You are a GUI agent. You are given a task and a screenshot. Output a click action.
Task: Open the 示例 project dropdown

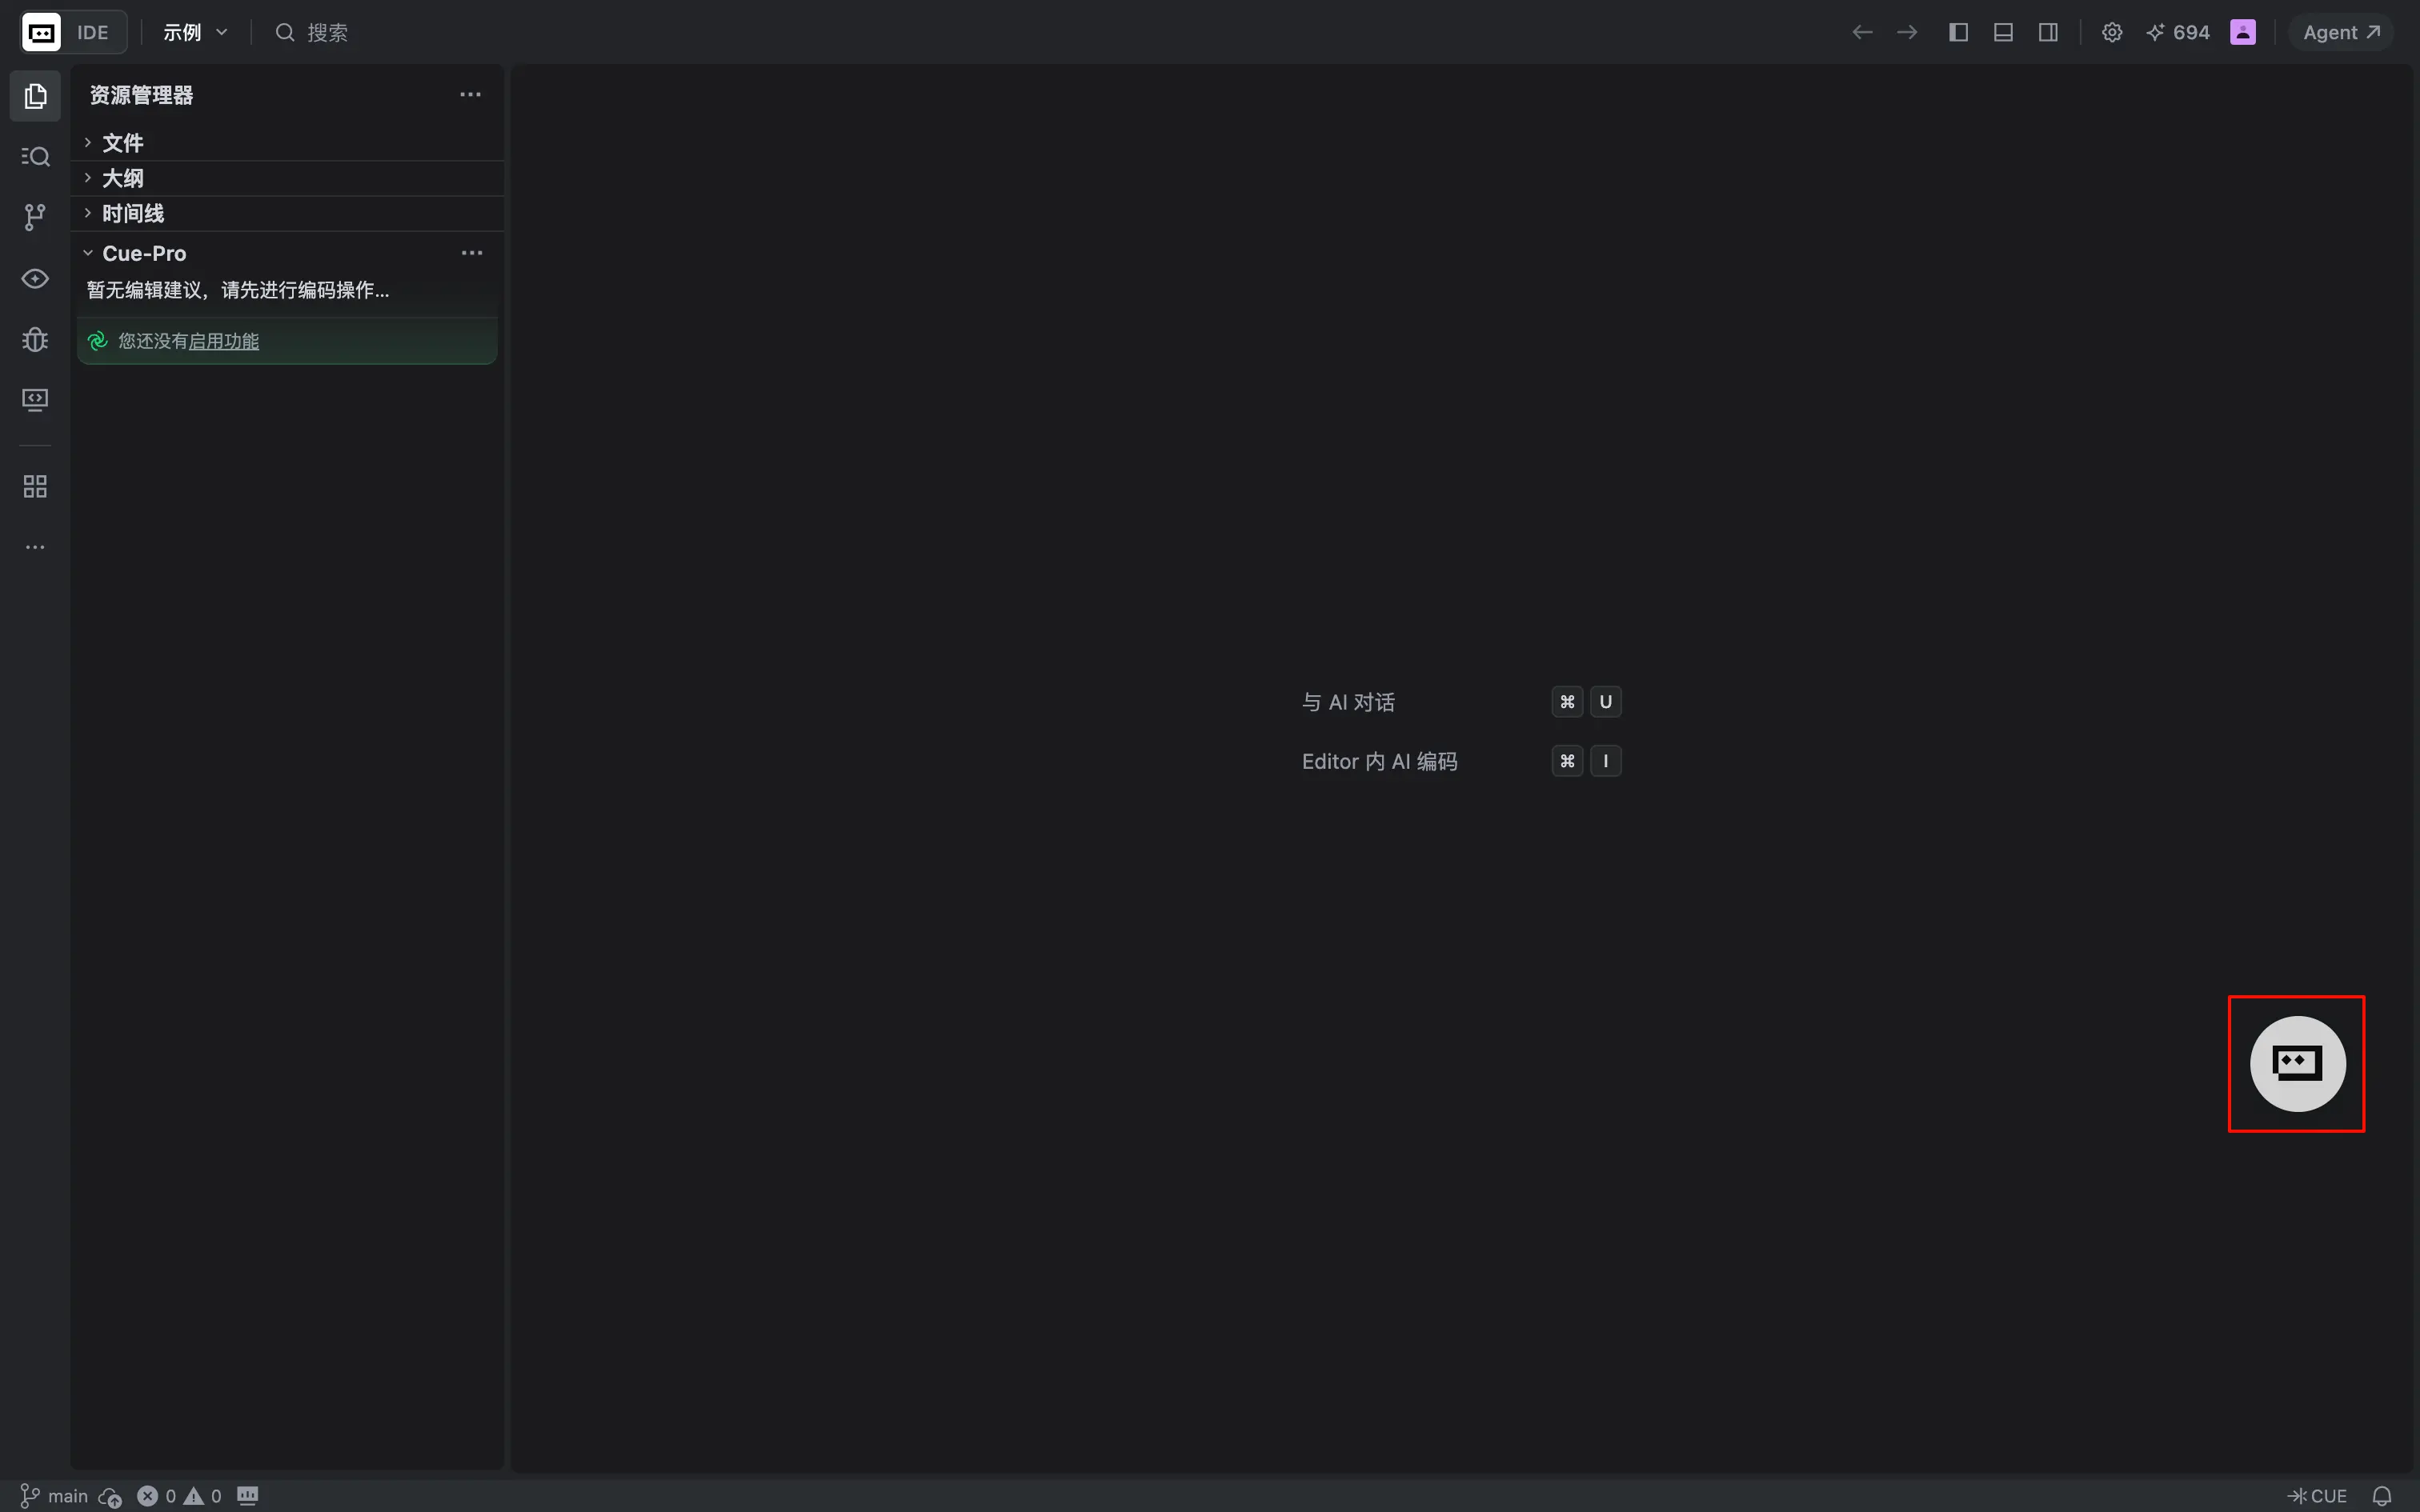196,32
